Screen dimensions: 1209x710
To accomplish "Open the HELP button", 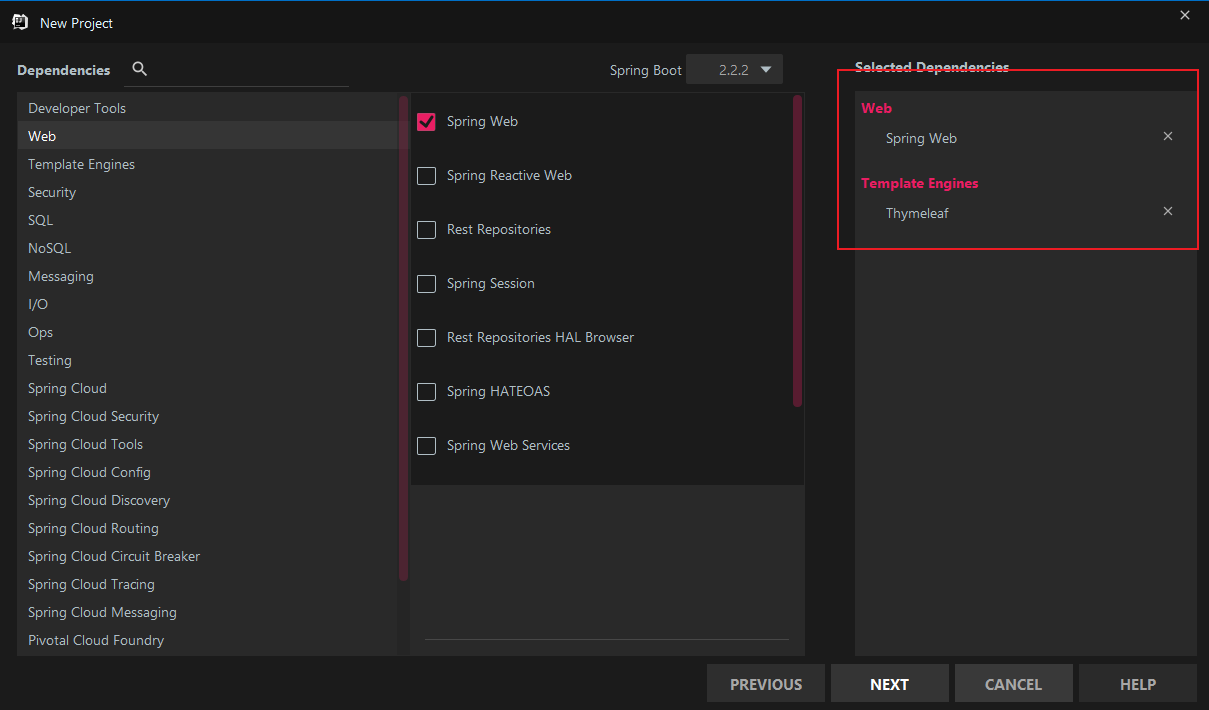I will (1137, 684).
